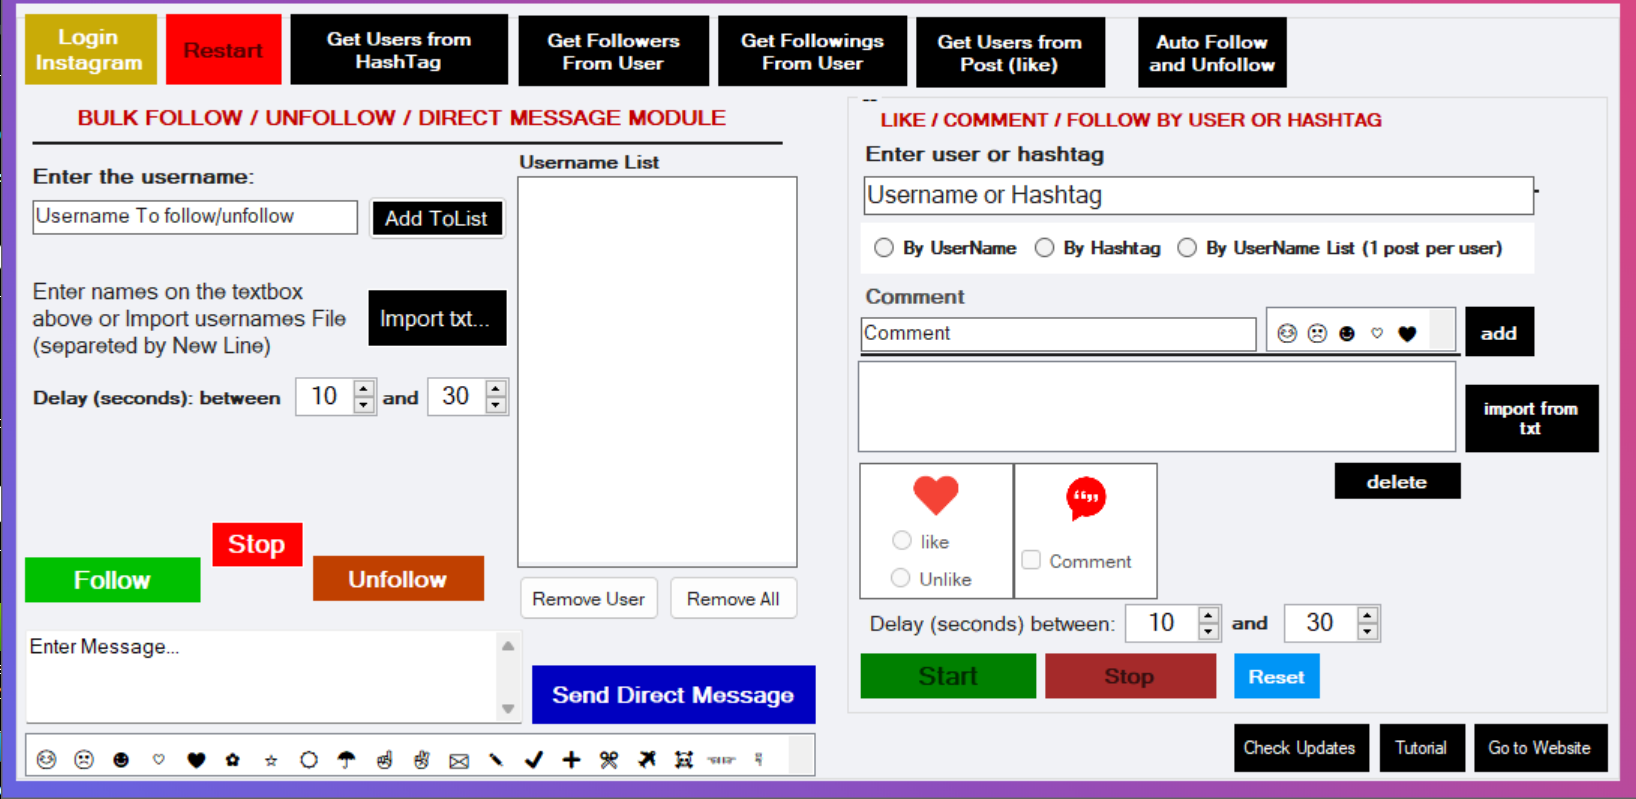Choose the By UserName List radio option
The height and width of the screenshot is (799, 1636).
[1187, 248]
